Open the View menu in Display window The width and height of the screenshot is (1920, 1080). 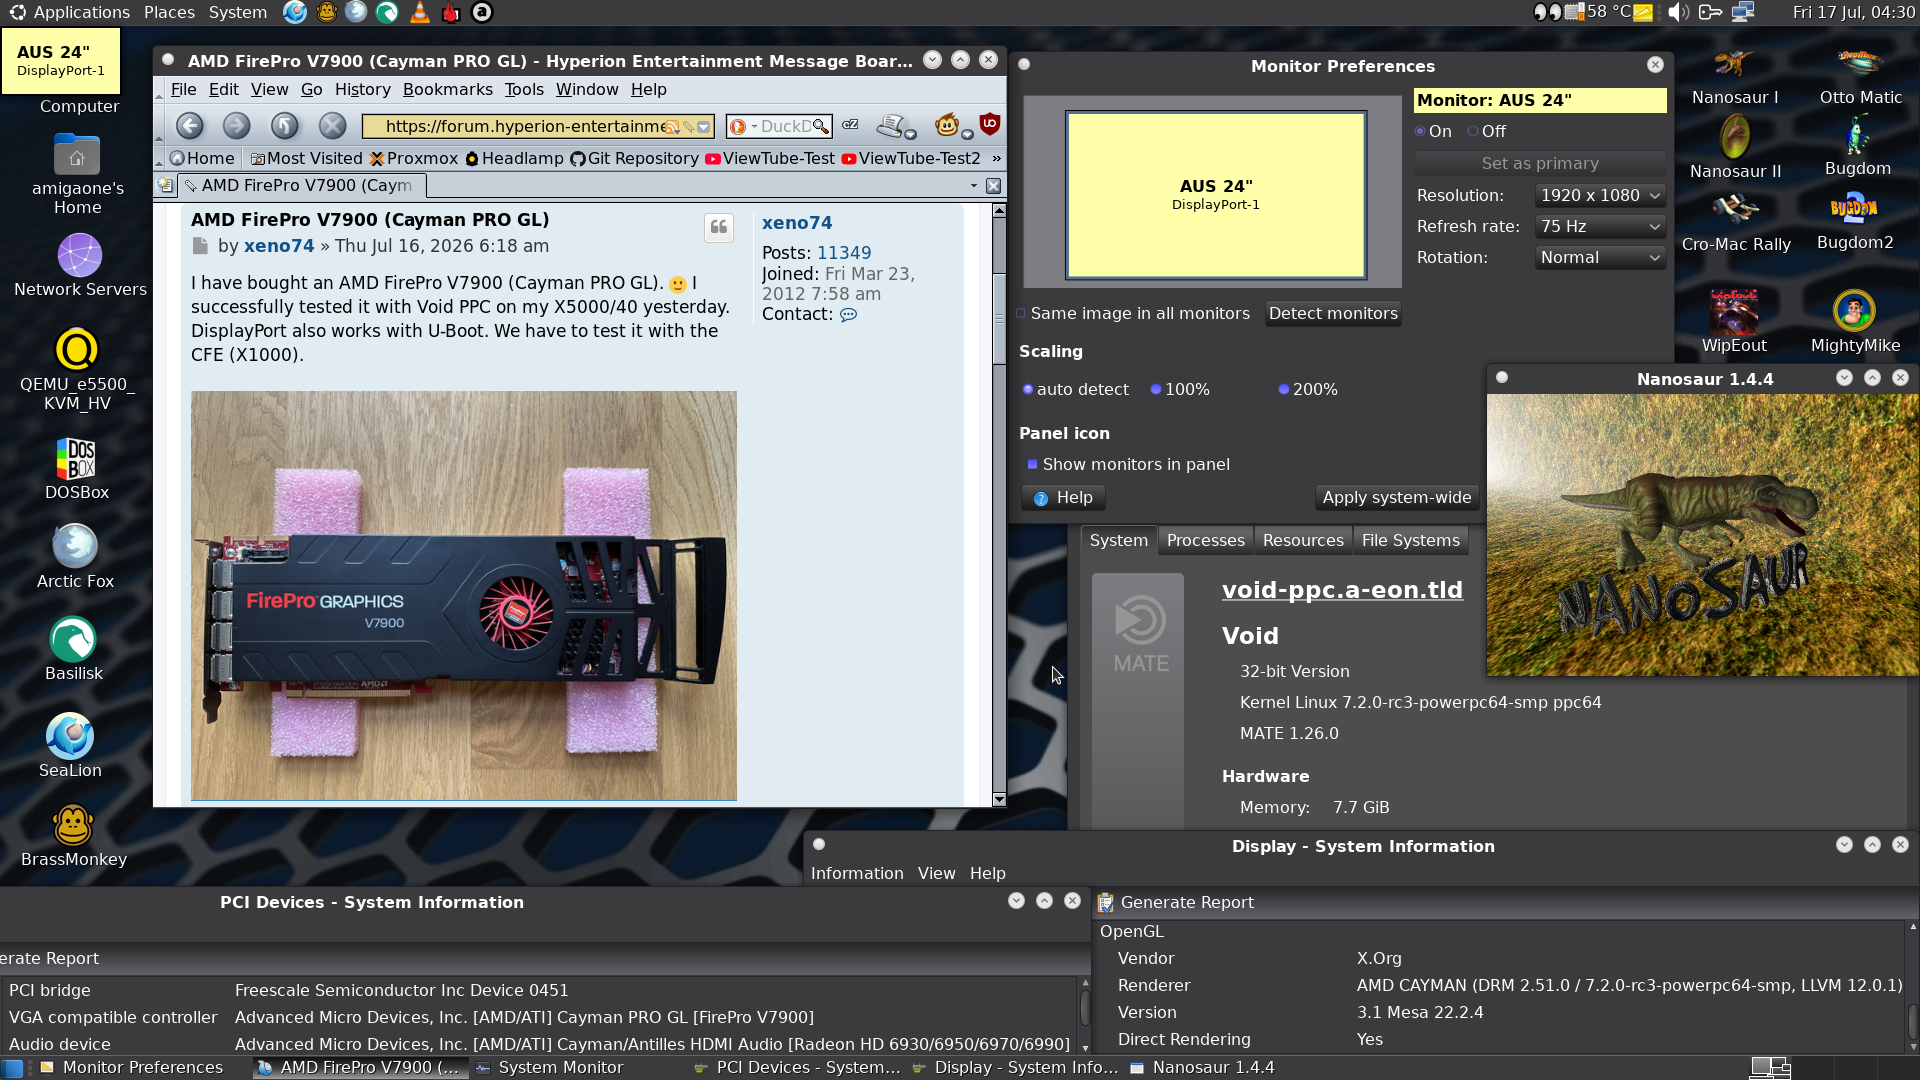(936, 873)
